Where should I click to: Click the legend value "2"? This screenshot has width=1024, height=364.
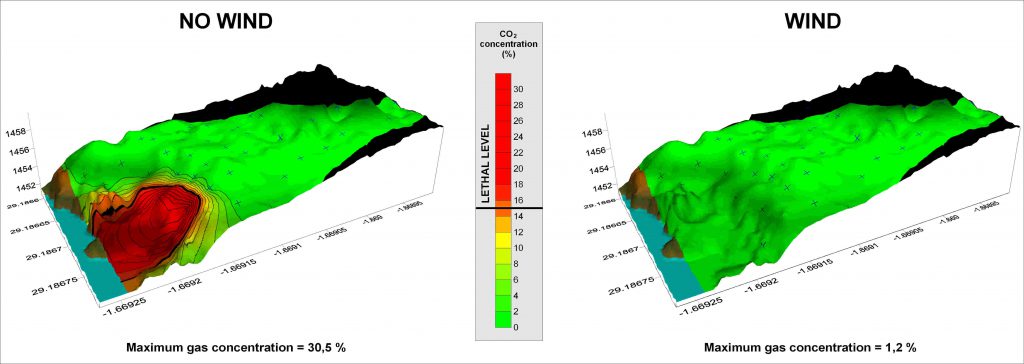pos(517,311)
